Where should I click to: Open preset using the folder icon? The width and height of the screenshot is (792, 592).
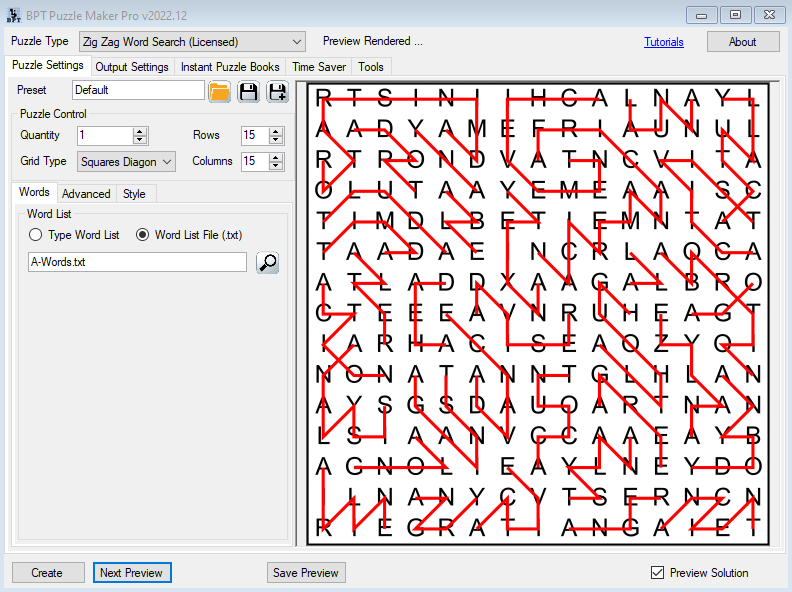coord(219,91)
